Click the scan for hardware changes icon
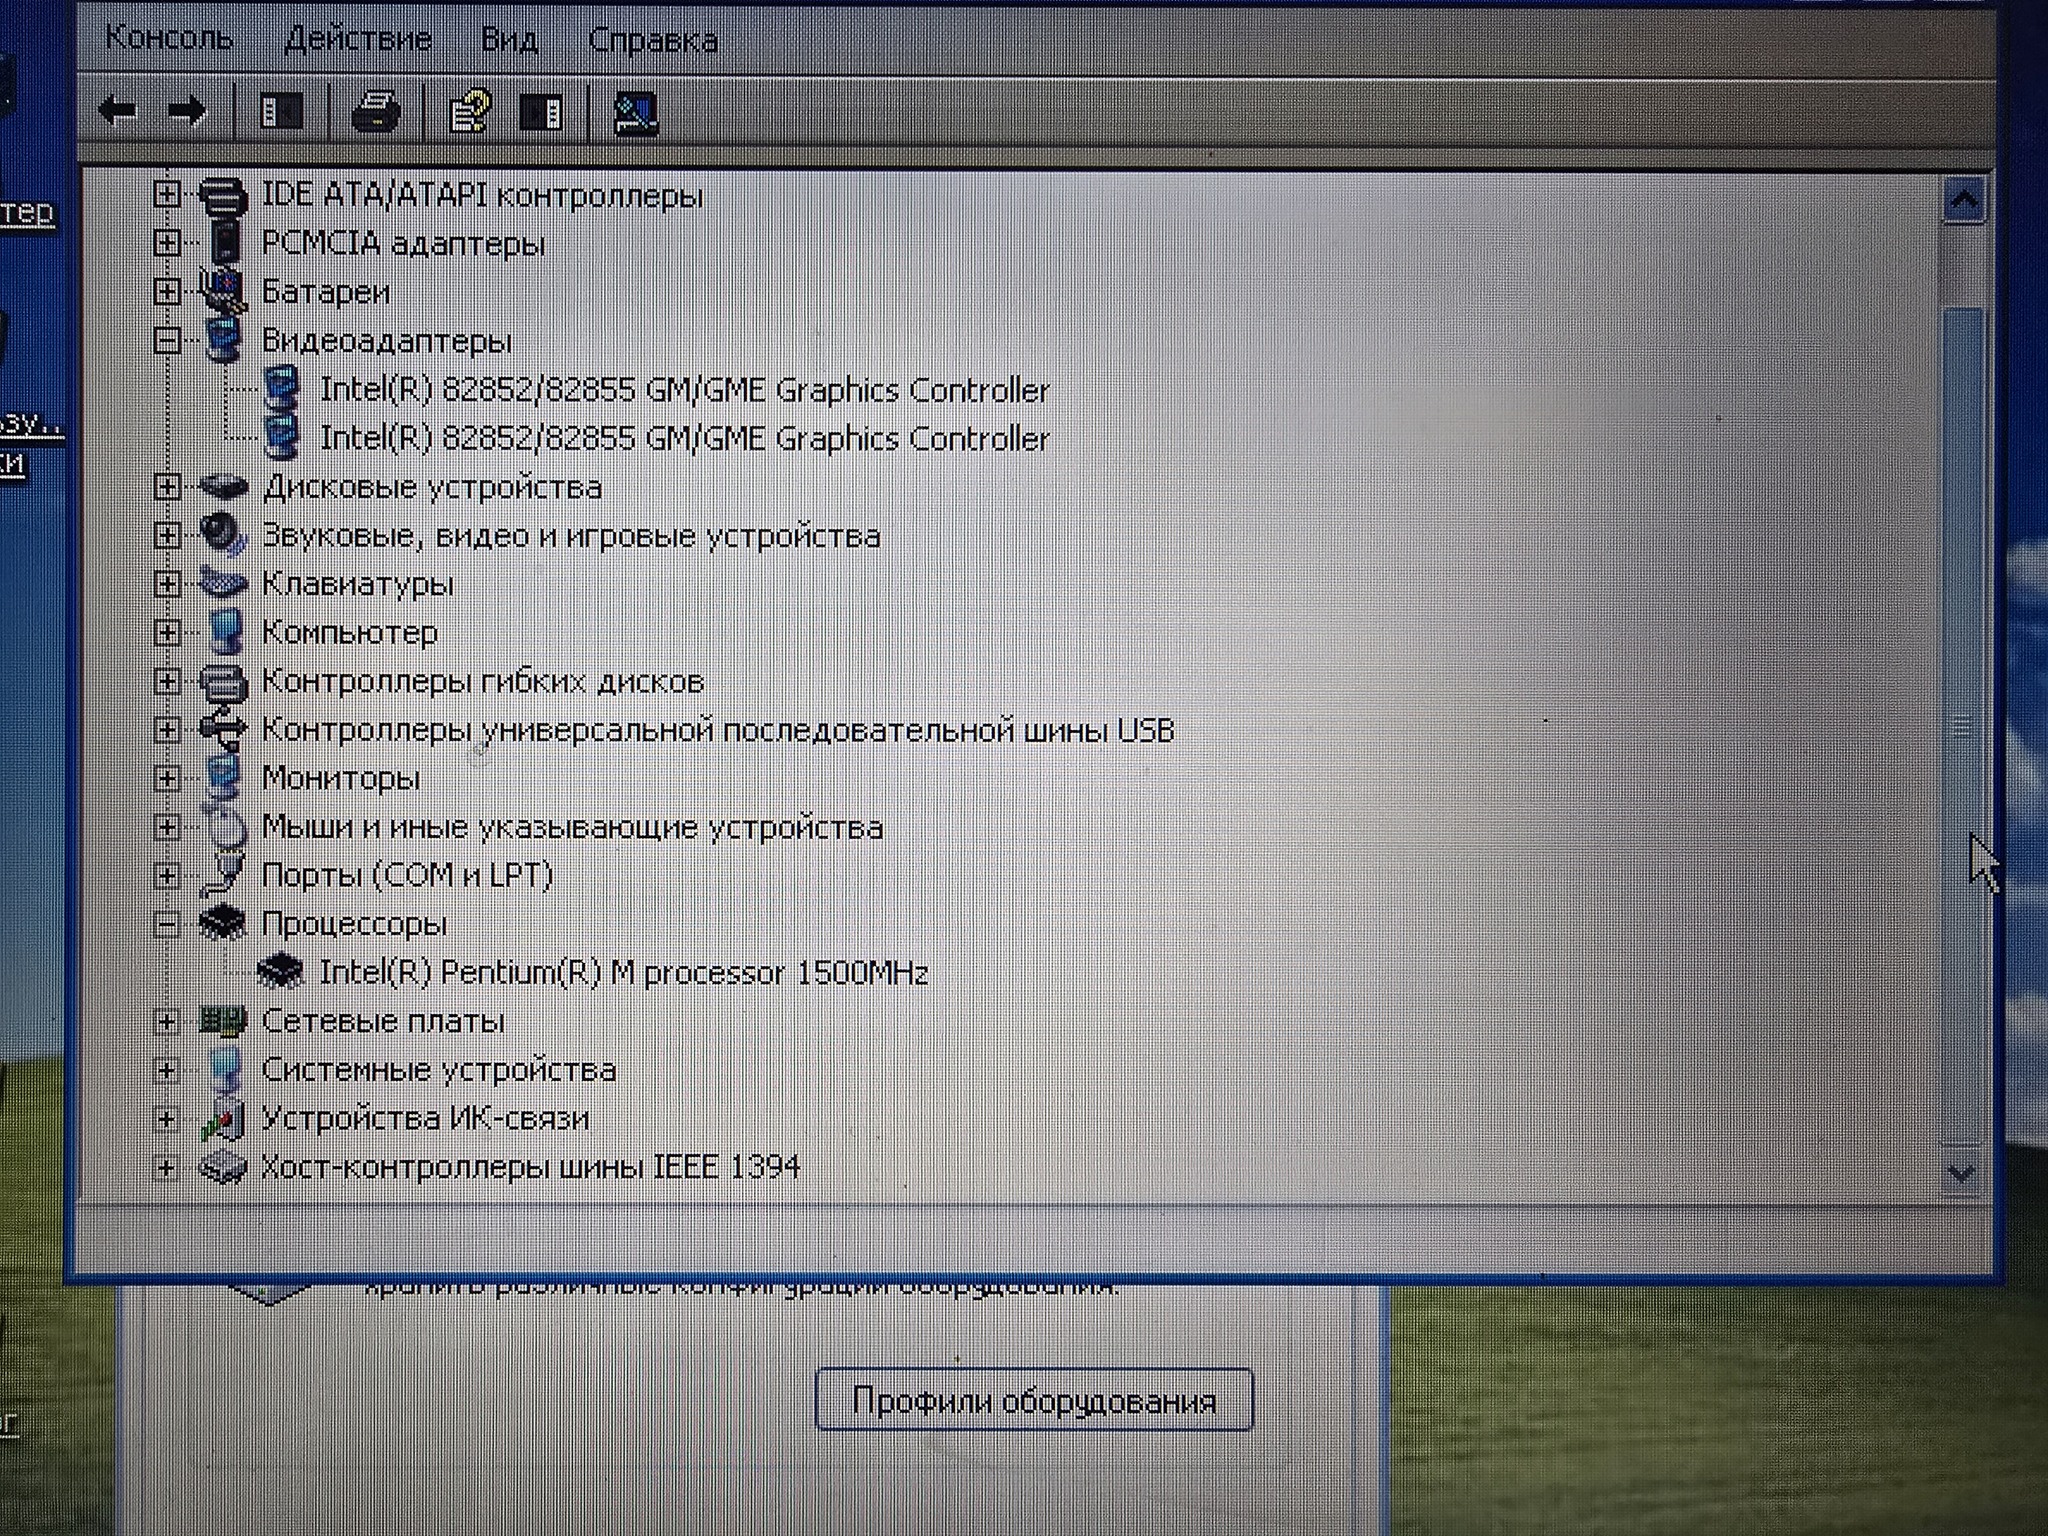The height and width of the screenshot is (1536, 2048). [x=636, y=112]
